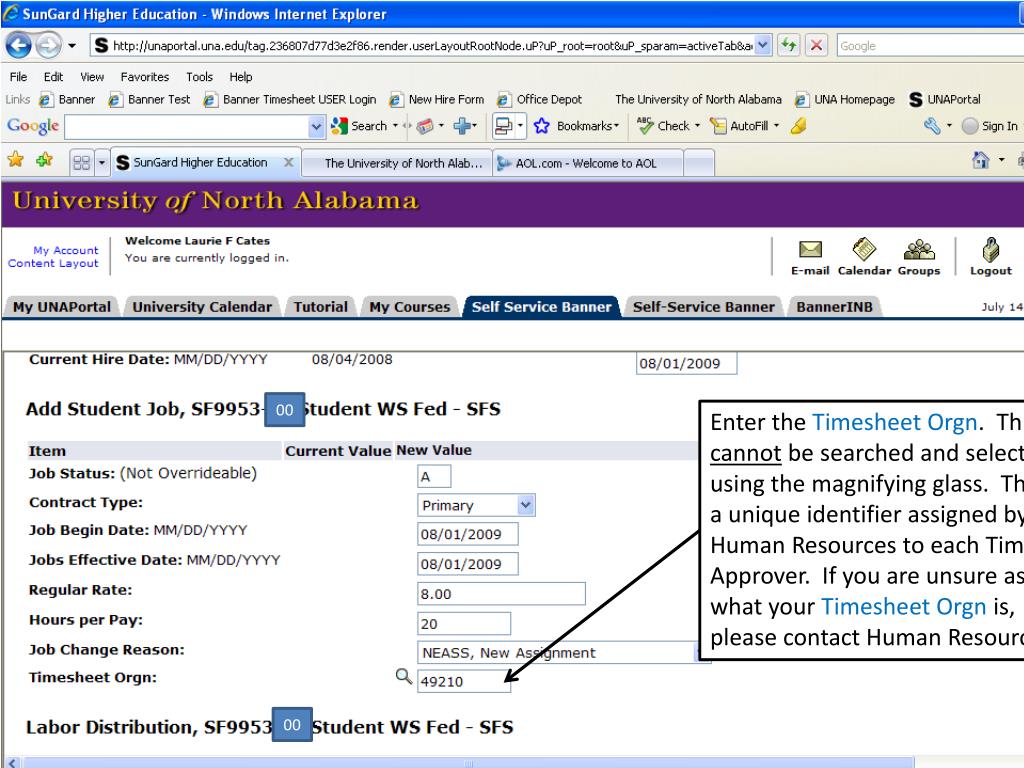
Task: Open the recent pages dropdown beside Forward
Action: 72,46
